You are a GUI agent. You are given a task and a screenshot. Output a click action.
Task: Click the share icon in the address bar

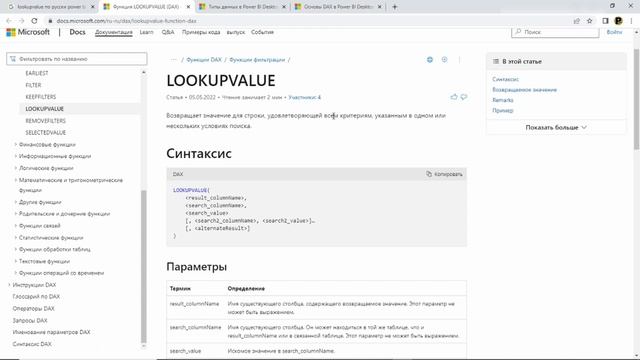(x=576, y=21)
